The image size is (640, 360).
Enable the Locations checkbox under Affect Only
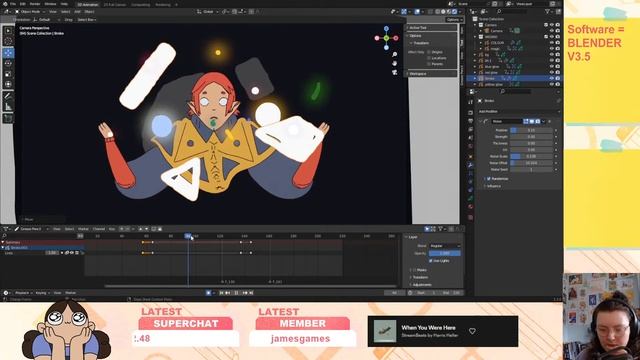tap(429, 58)
